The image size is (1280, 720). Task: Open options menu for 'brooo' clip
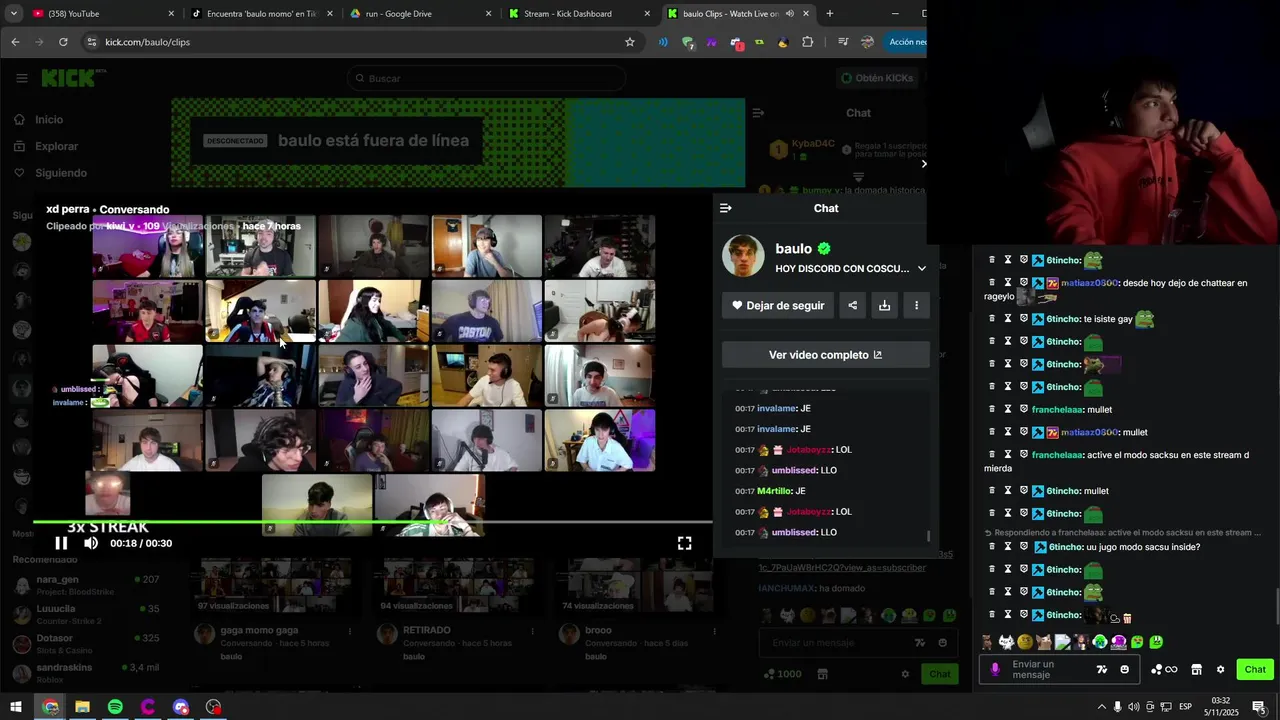[x=714, y=631]
